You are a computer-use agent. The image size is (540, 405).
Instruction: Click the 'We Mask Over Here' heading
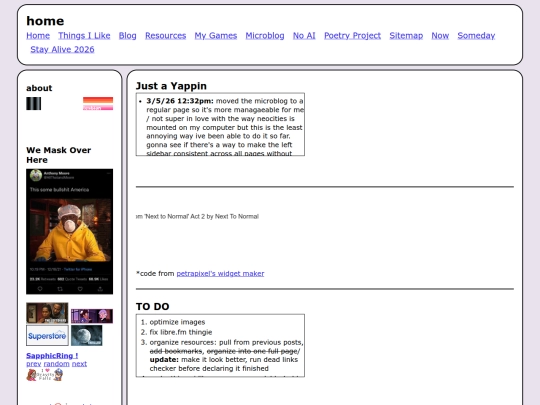59,155
